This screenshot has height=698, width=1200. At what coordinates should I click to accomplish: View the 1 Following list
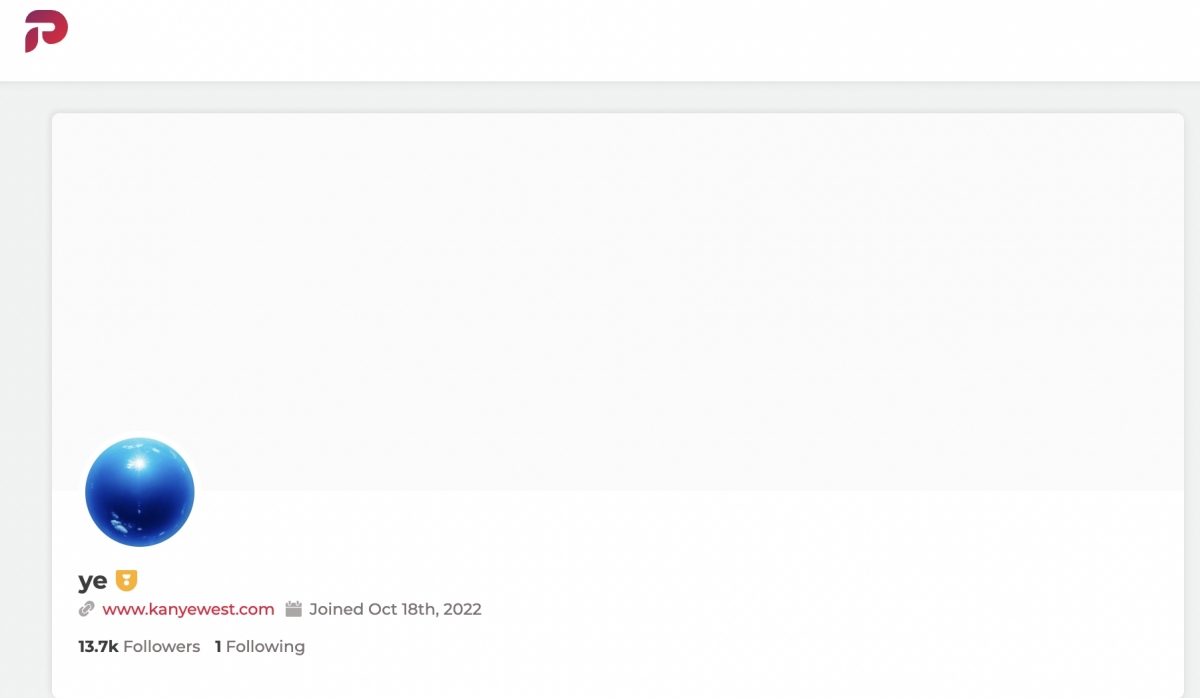260,647
